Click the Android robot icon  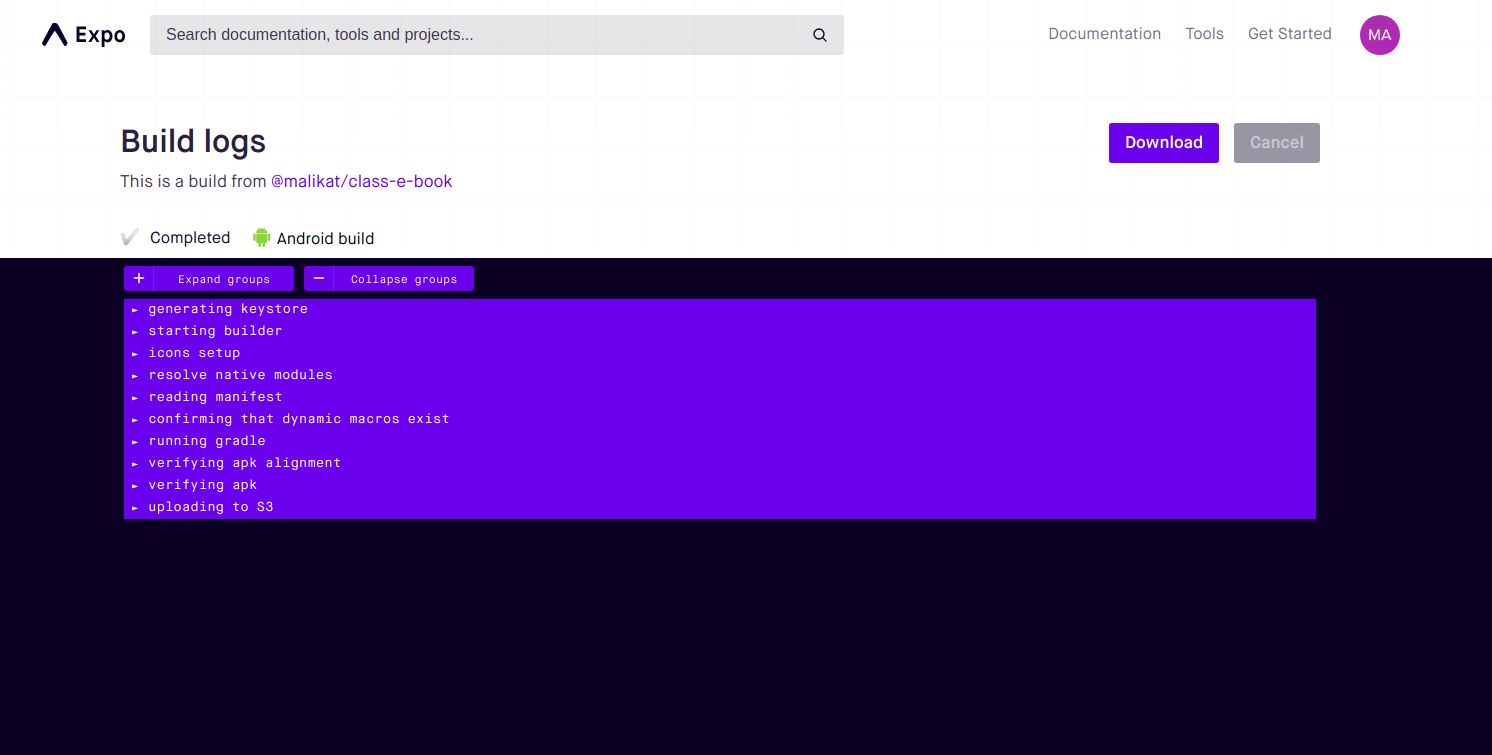tap(261, 237)
